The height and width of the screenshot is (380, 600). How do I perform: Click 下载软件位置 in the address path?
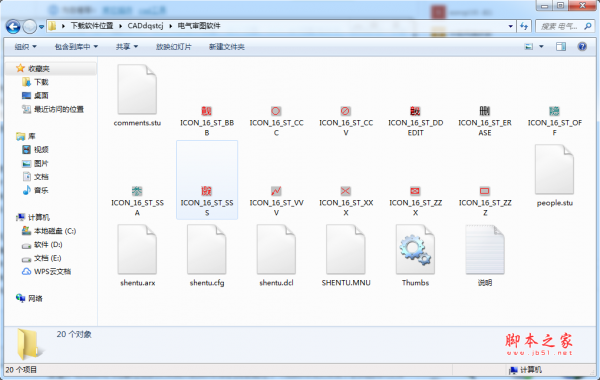pos(92,26)
